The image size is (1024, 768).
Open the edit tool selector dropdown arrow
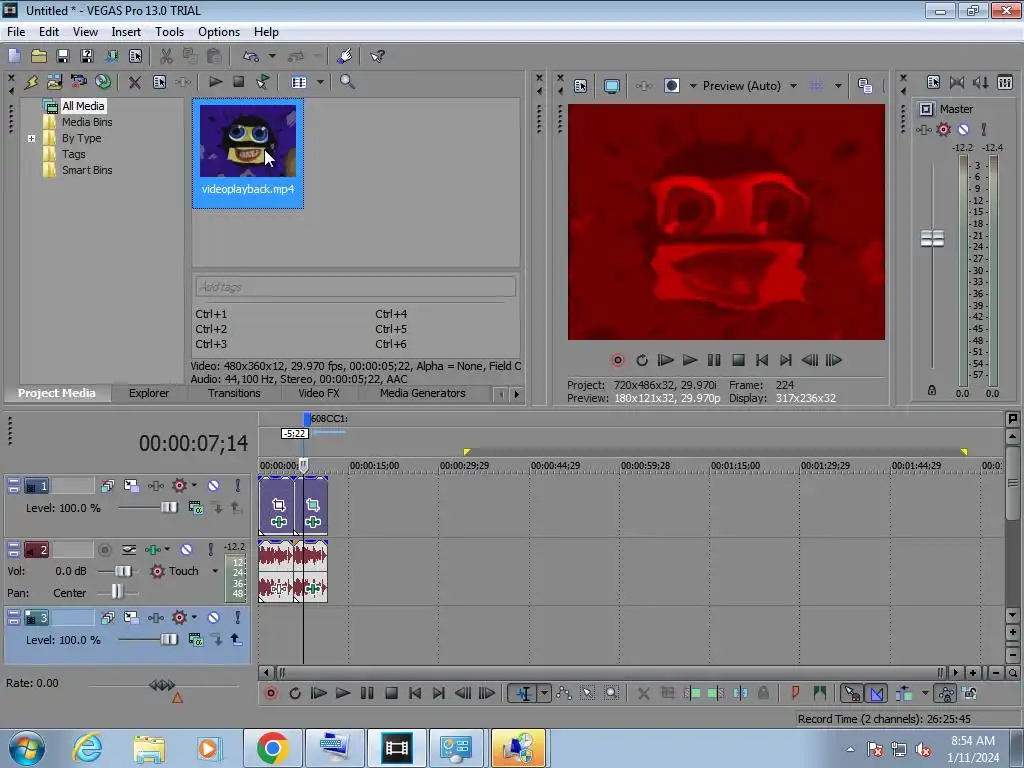coord(544,694)
